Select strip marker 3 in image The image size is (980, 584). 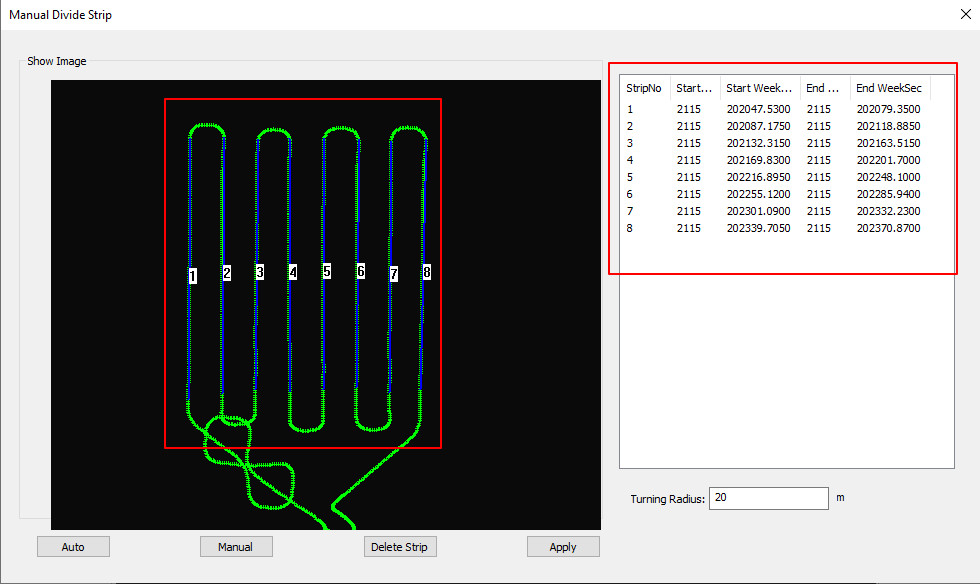[x=260, y=271]
